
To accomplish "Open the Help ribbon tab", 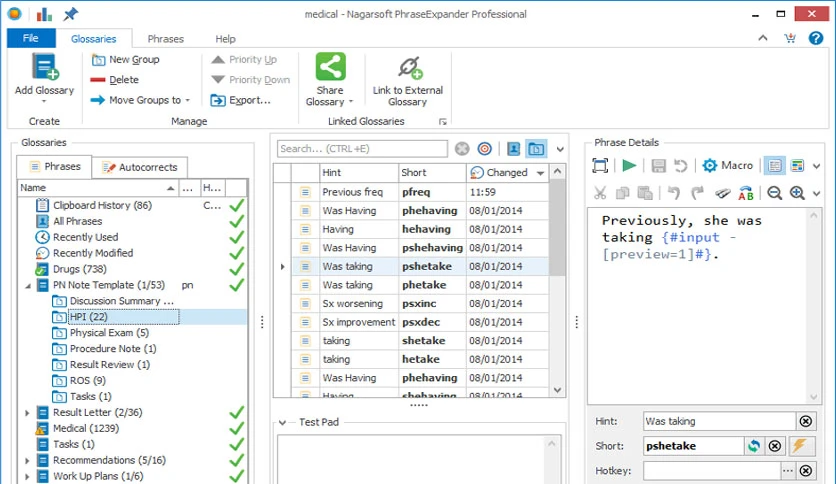I will [225, 39].
